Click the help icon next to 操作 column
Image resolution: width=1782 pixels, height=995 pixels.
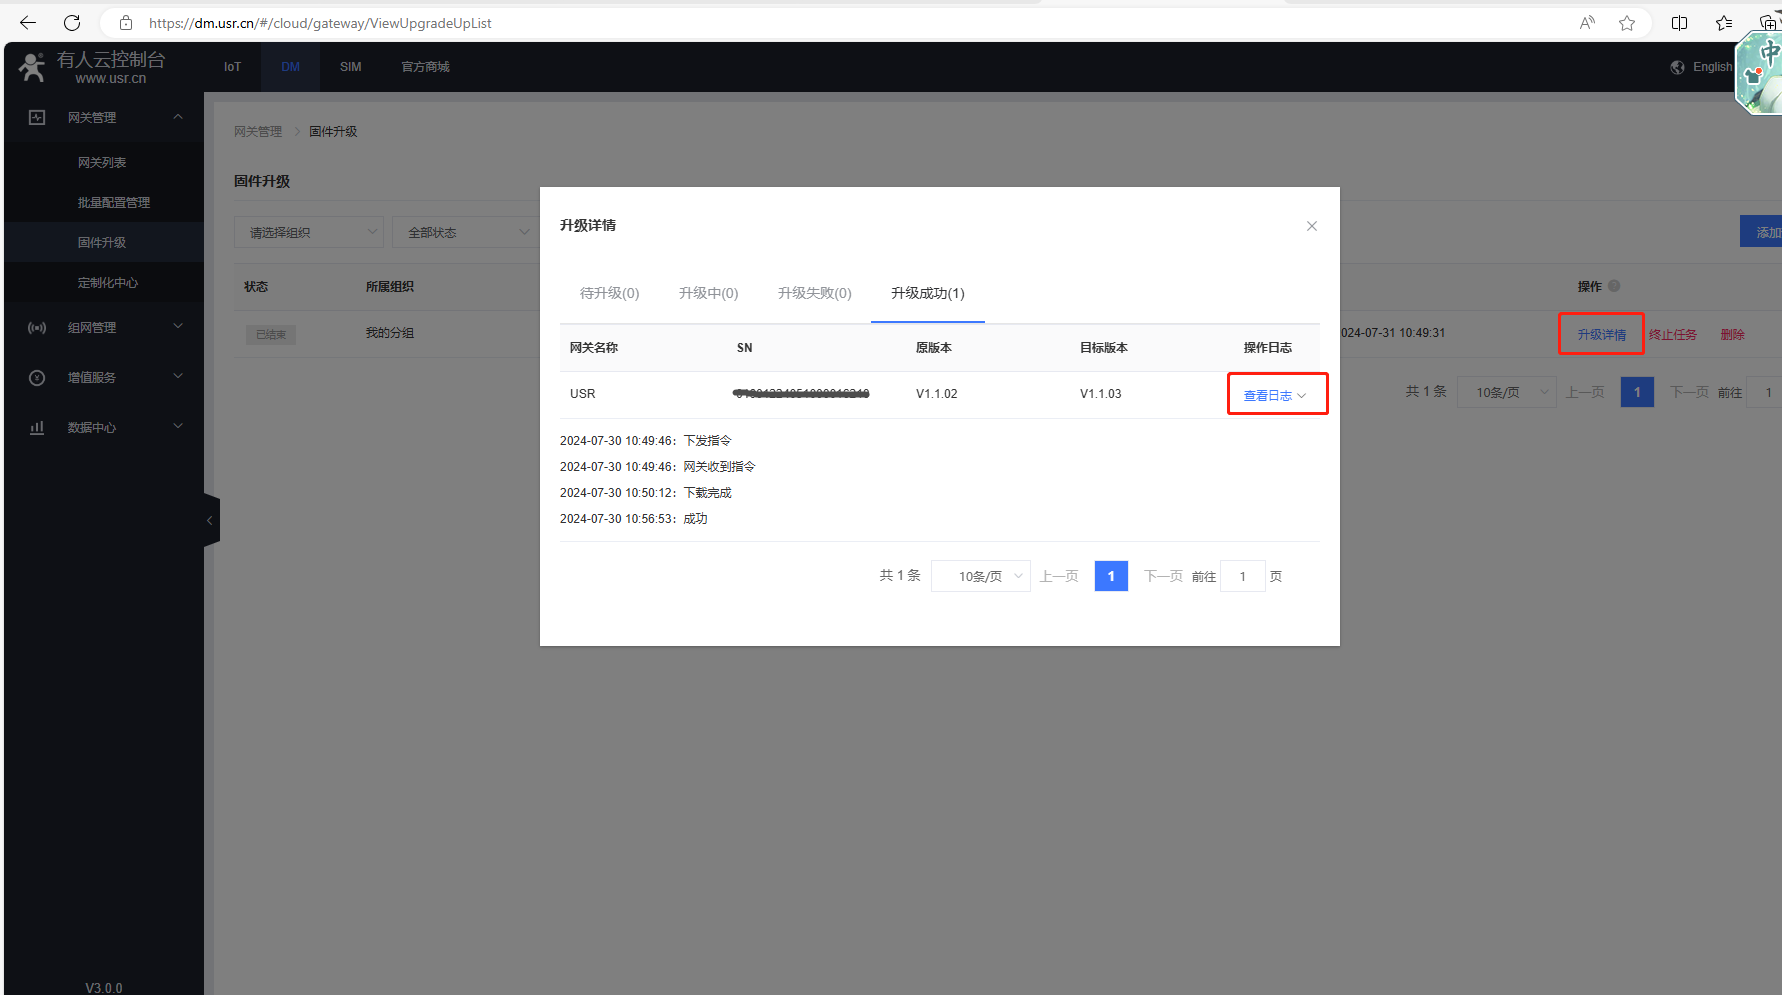pyautogui.click(x=1614, y=286)
